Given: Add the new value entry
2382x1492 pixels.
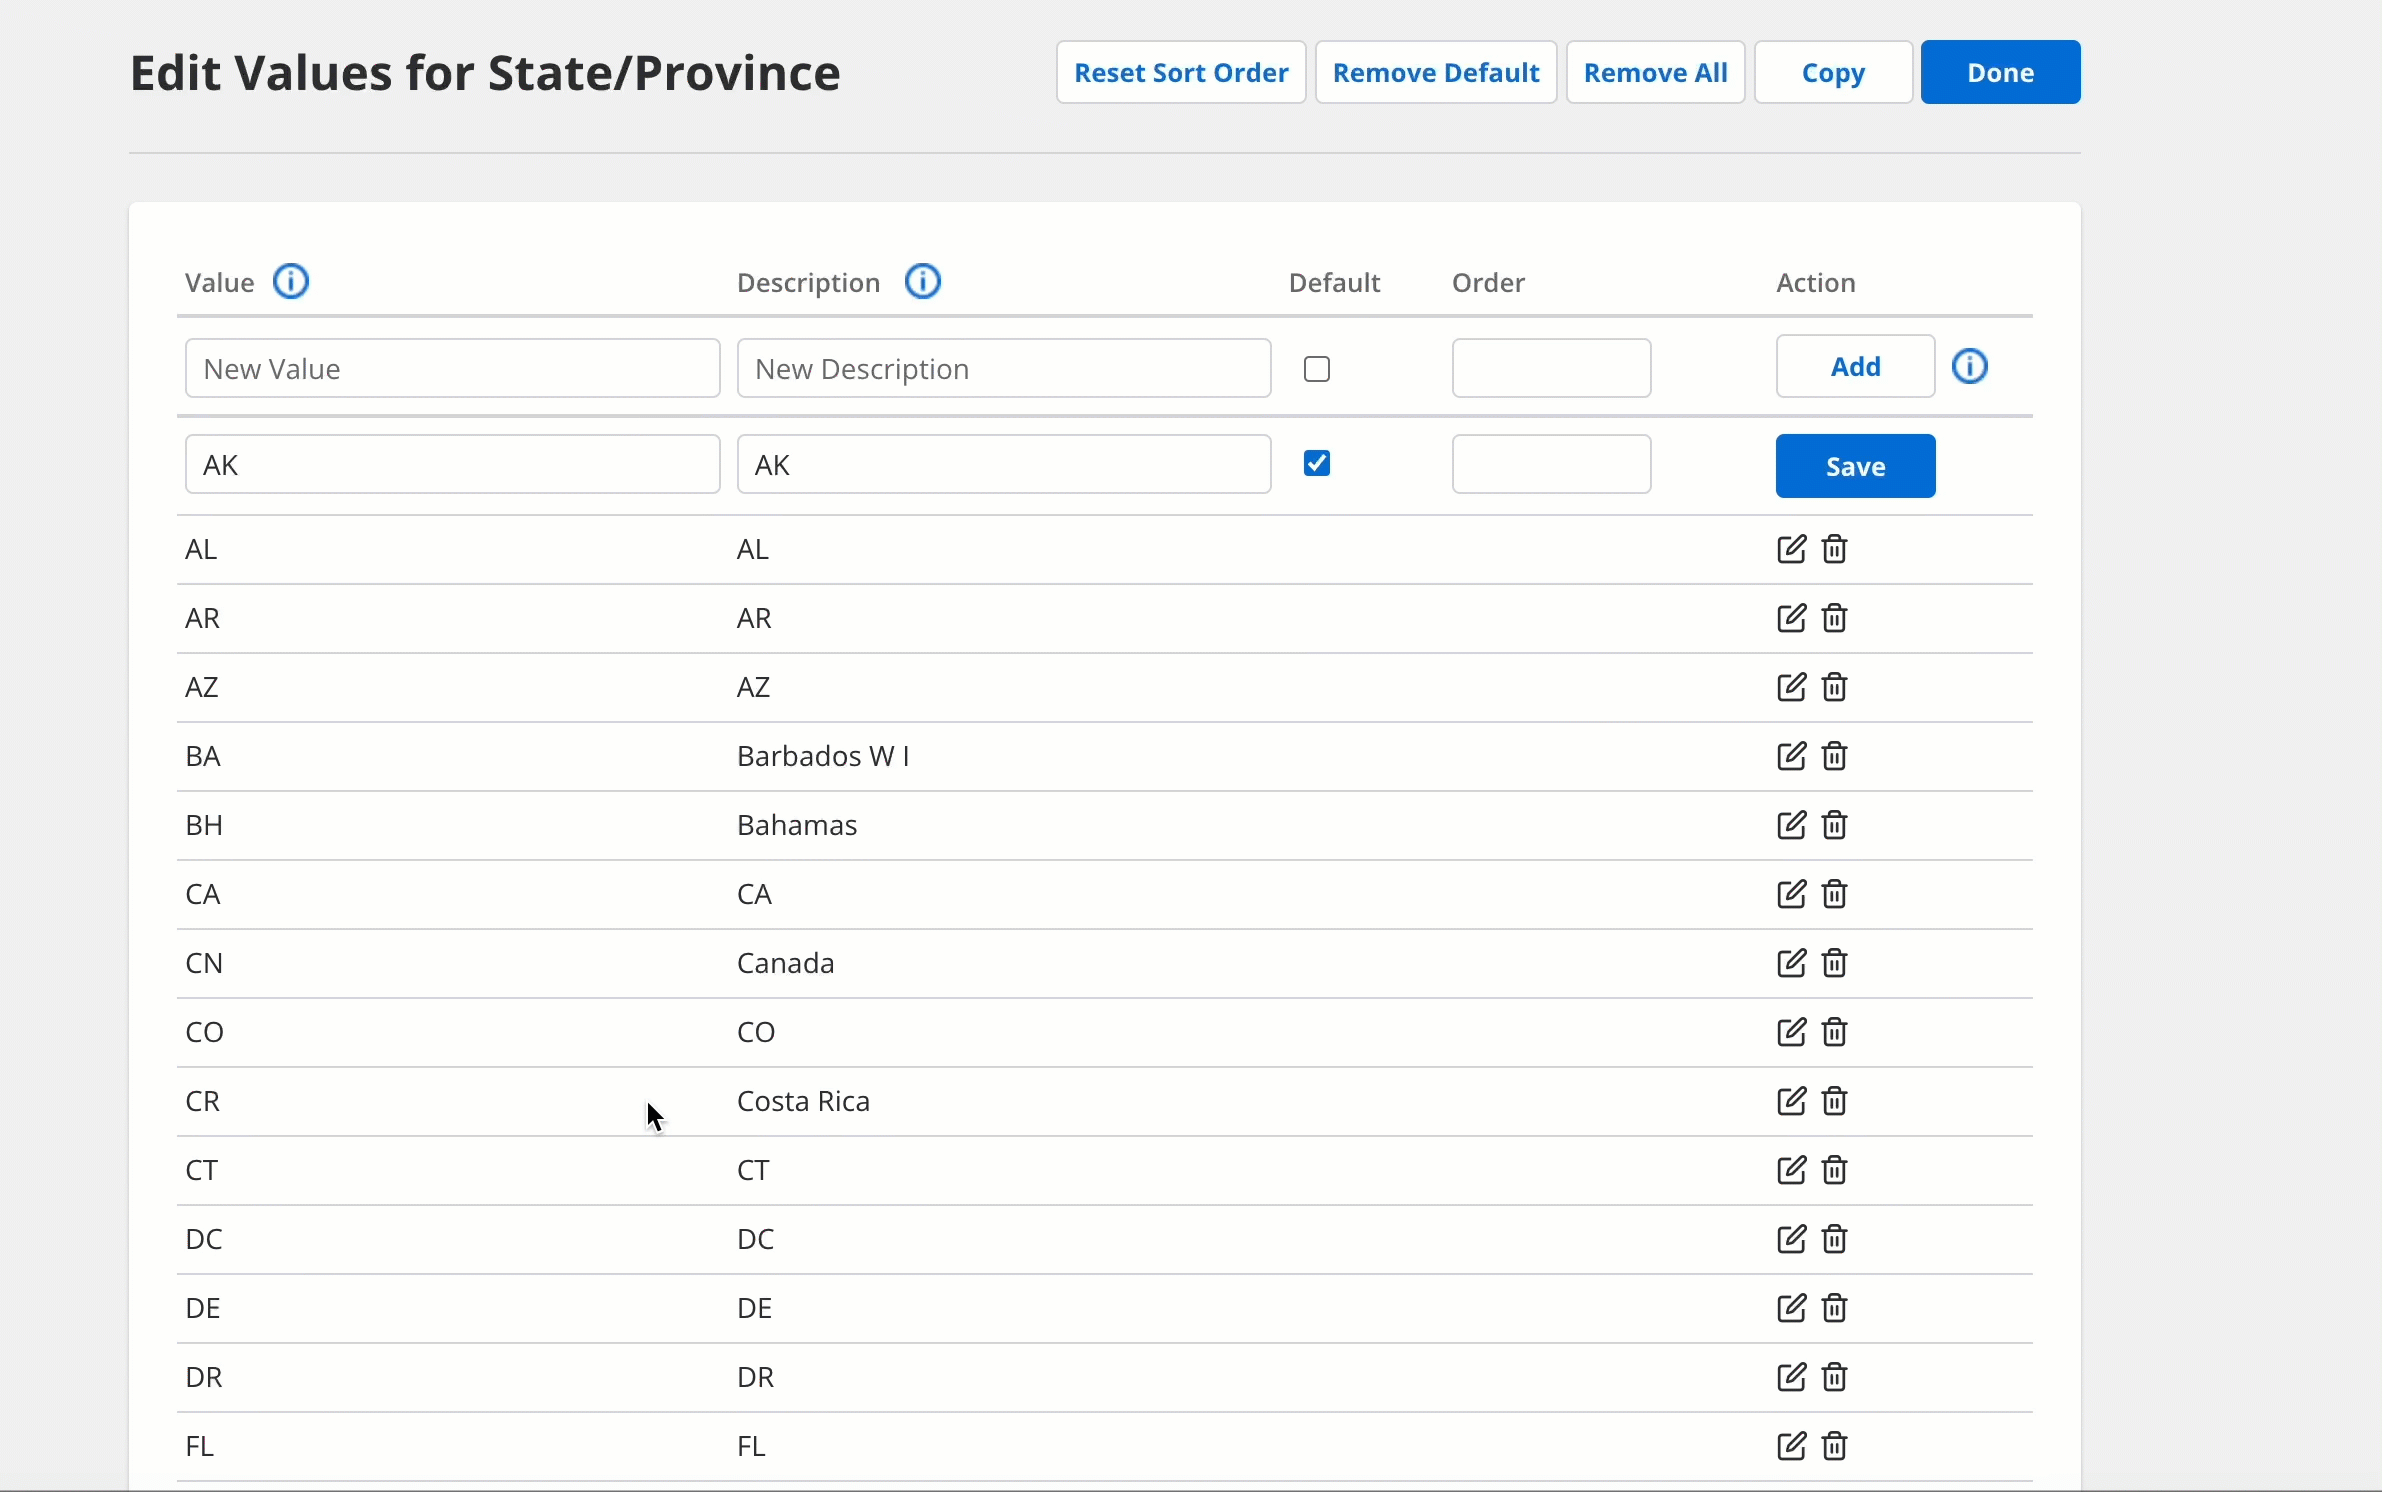Looking at the screenshot, I should (1855, 366).
